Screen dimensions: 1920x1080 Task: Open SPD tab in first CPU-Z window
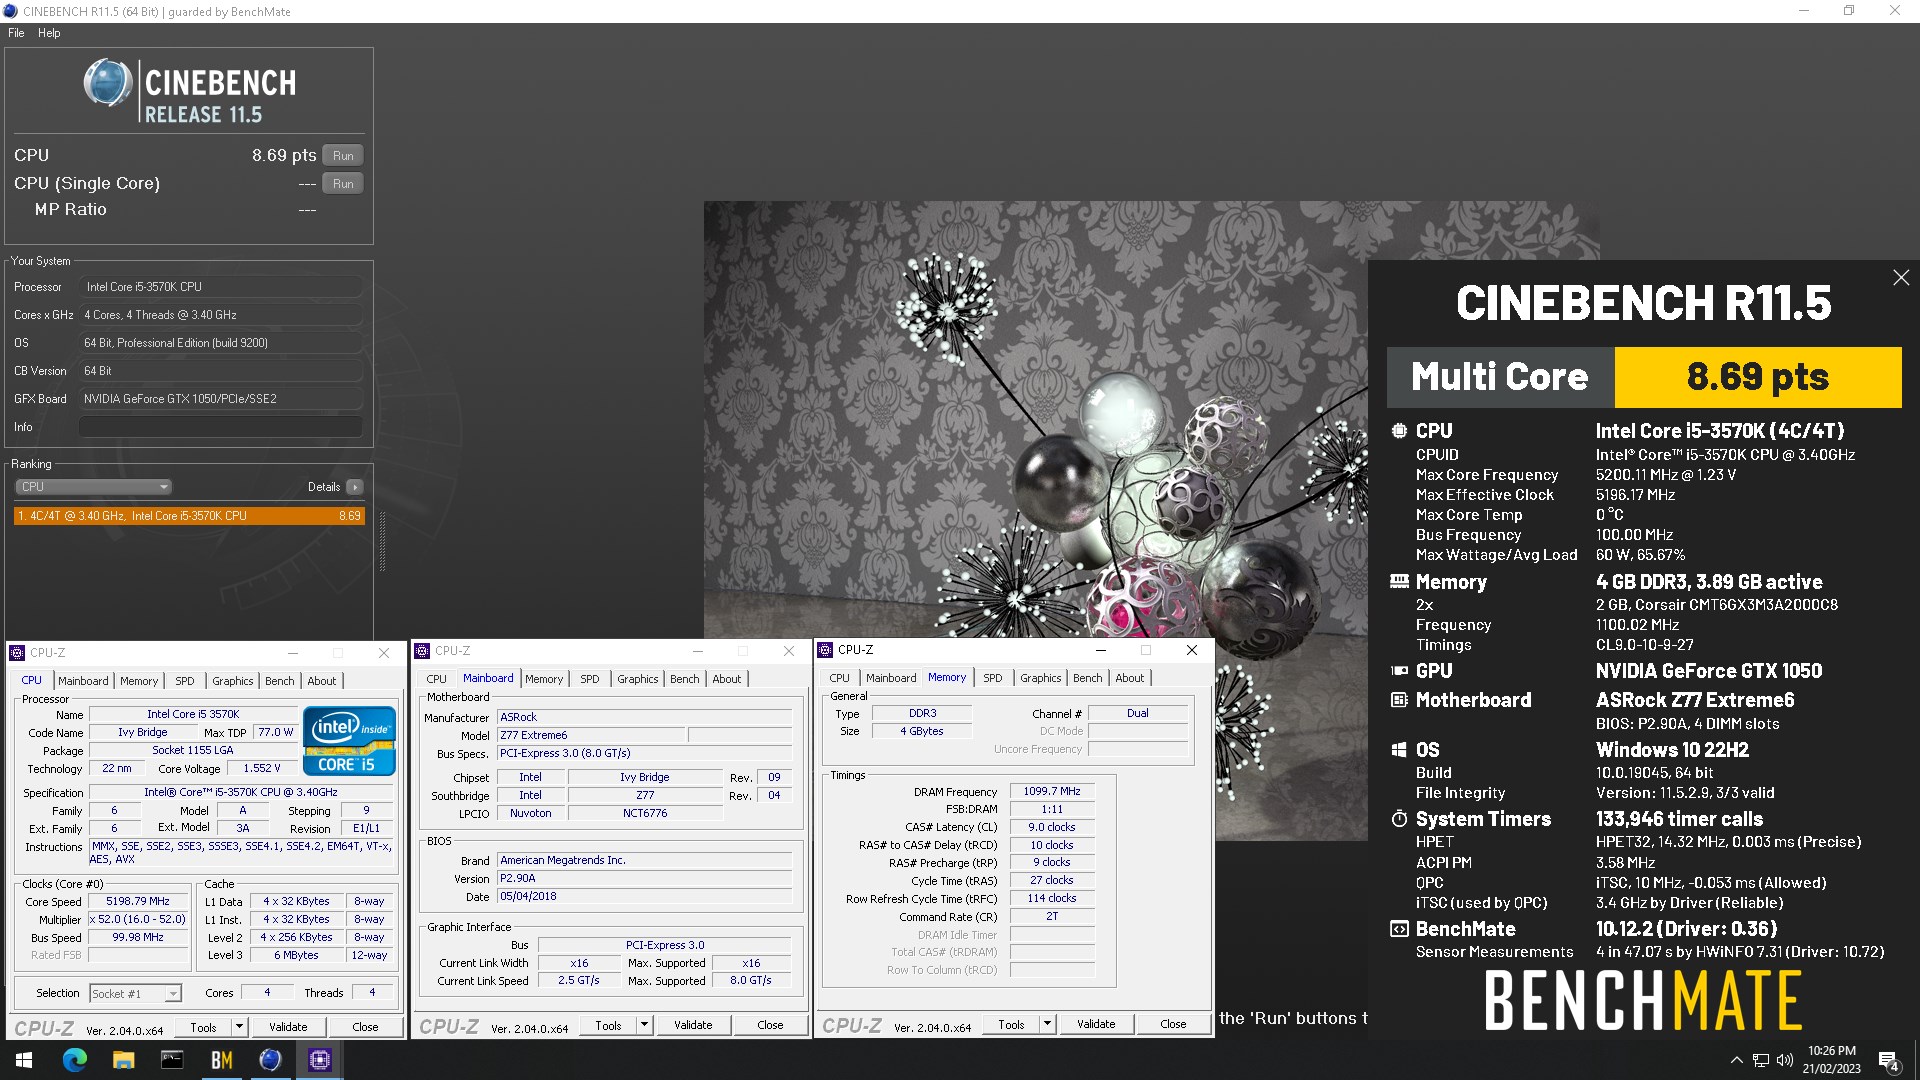pos(185,681)
